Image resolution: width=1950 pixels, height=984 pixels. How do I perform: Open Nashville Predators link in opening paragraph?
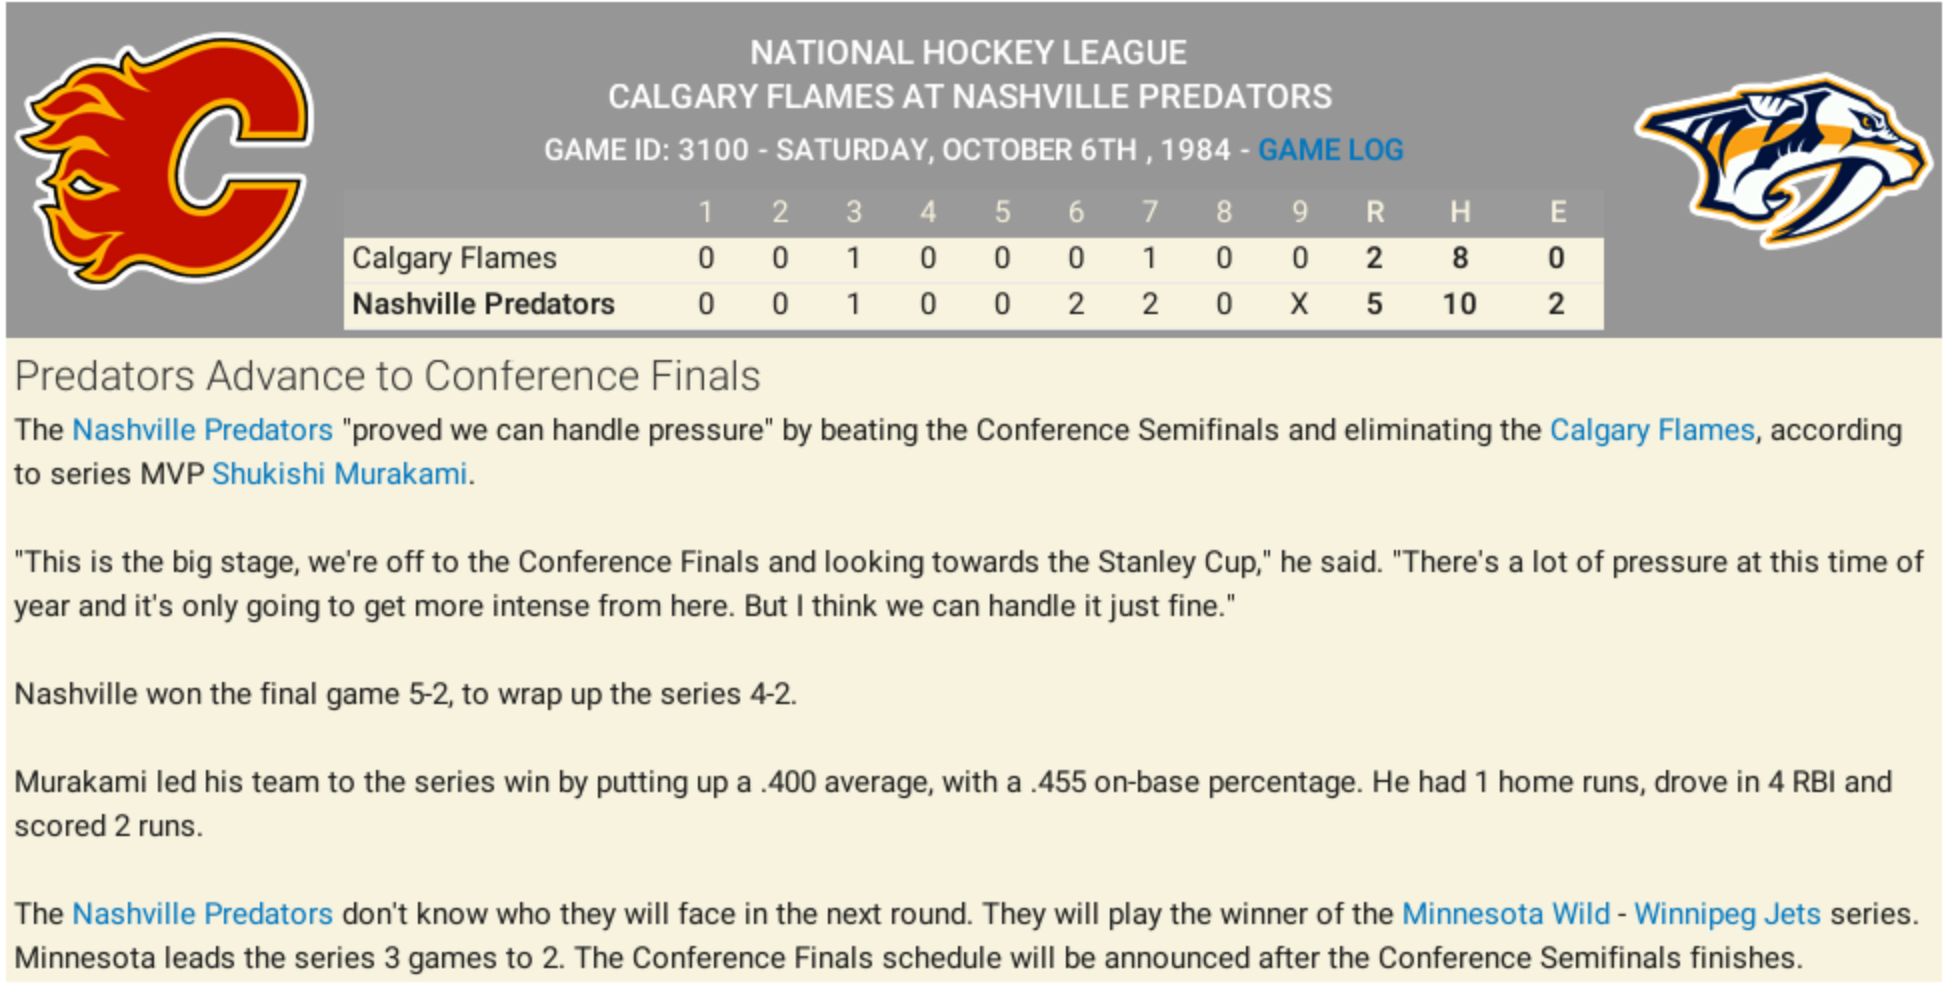[202, 430]
